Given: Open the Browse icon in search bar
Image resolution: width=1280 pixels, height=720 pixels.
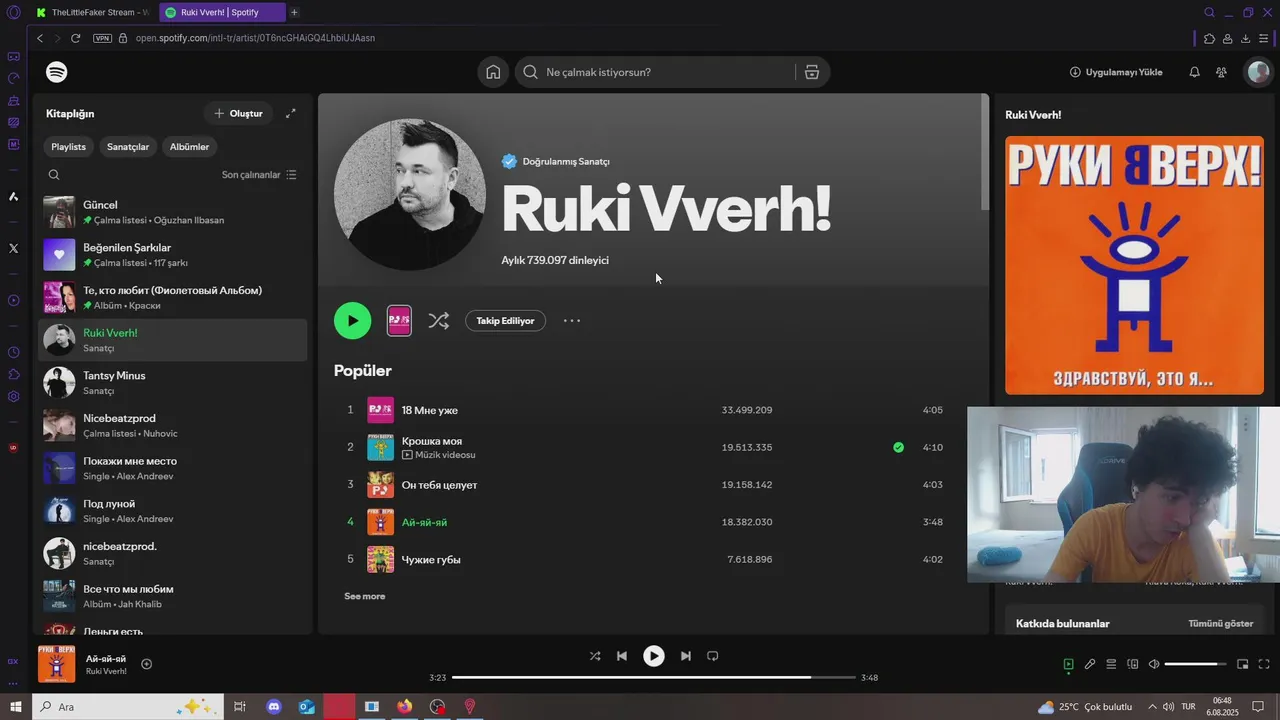Looking at the screenshot, I should [x=811, y=72].
